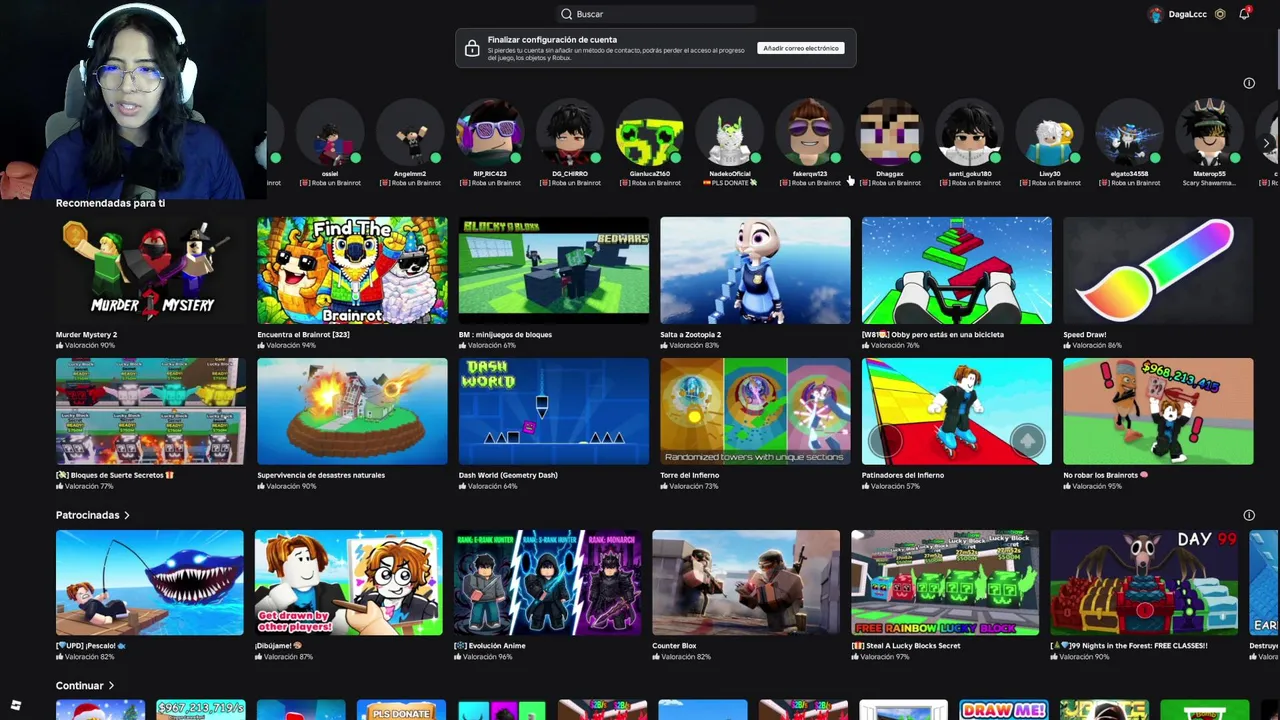Open friend santi_goku180's avatar
Viewport: 1280px width, 720px height.
(970, 133)
